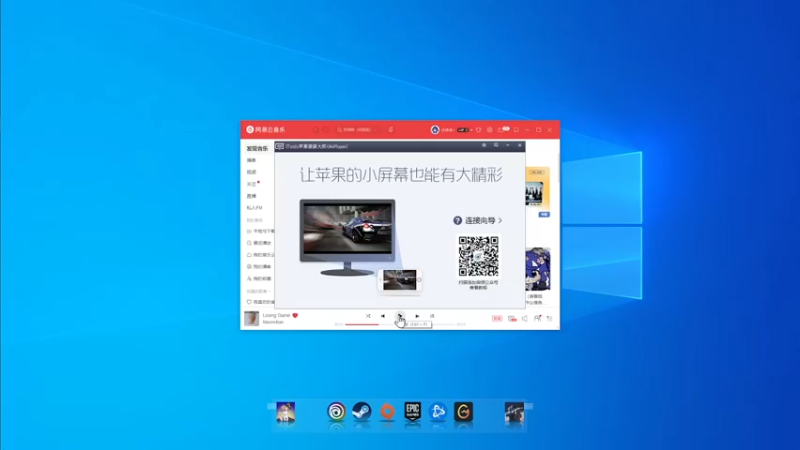This screenshot has width=800, height=450.
Task: Open the play queue list icon
Action: click(x=550, y=318)
